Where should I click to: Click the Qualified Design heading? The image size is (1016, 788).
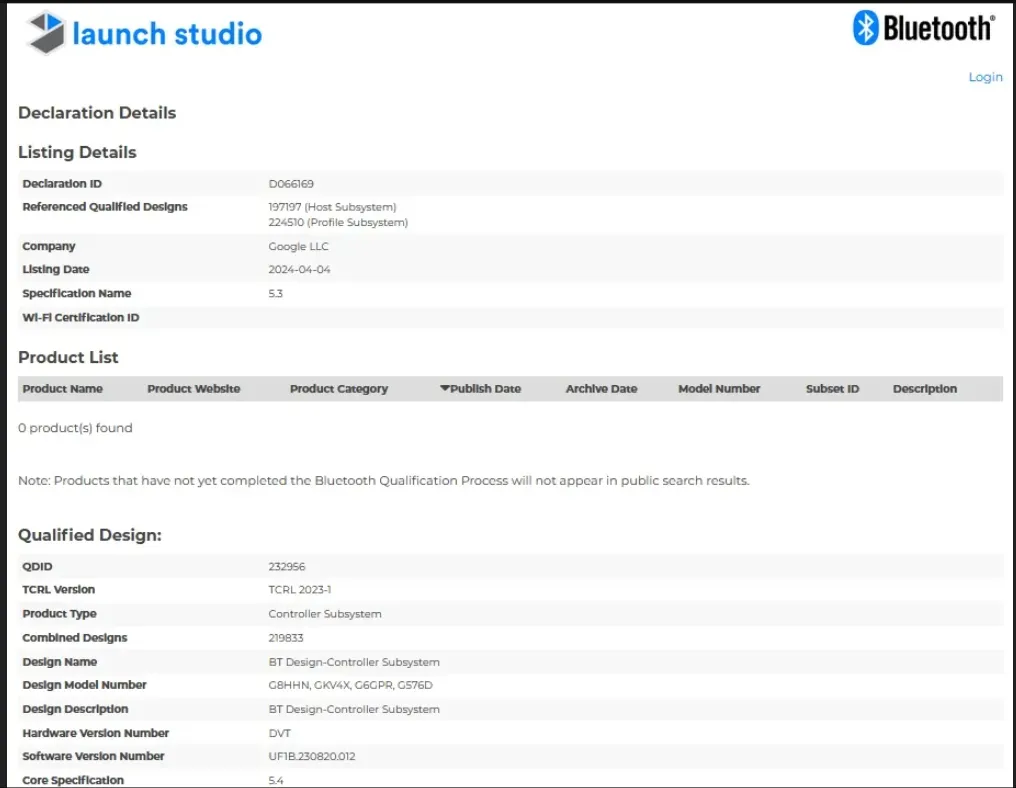point(89,535)
